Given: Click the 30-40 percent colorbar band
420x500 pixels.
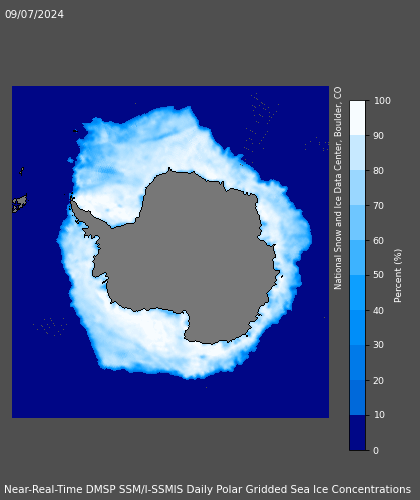Looking at the screenshot, I should tap(357, 328).
